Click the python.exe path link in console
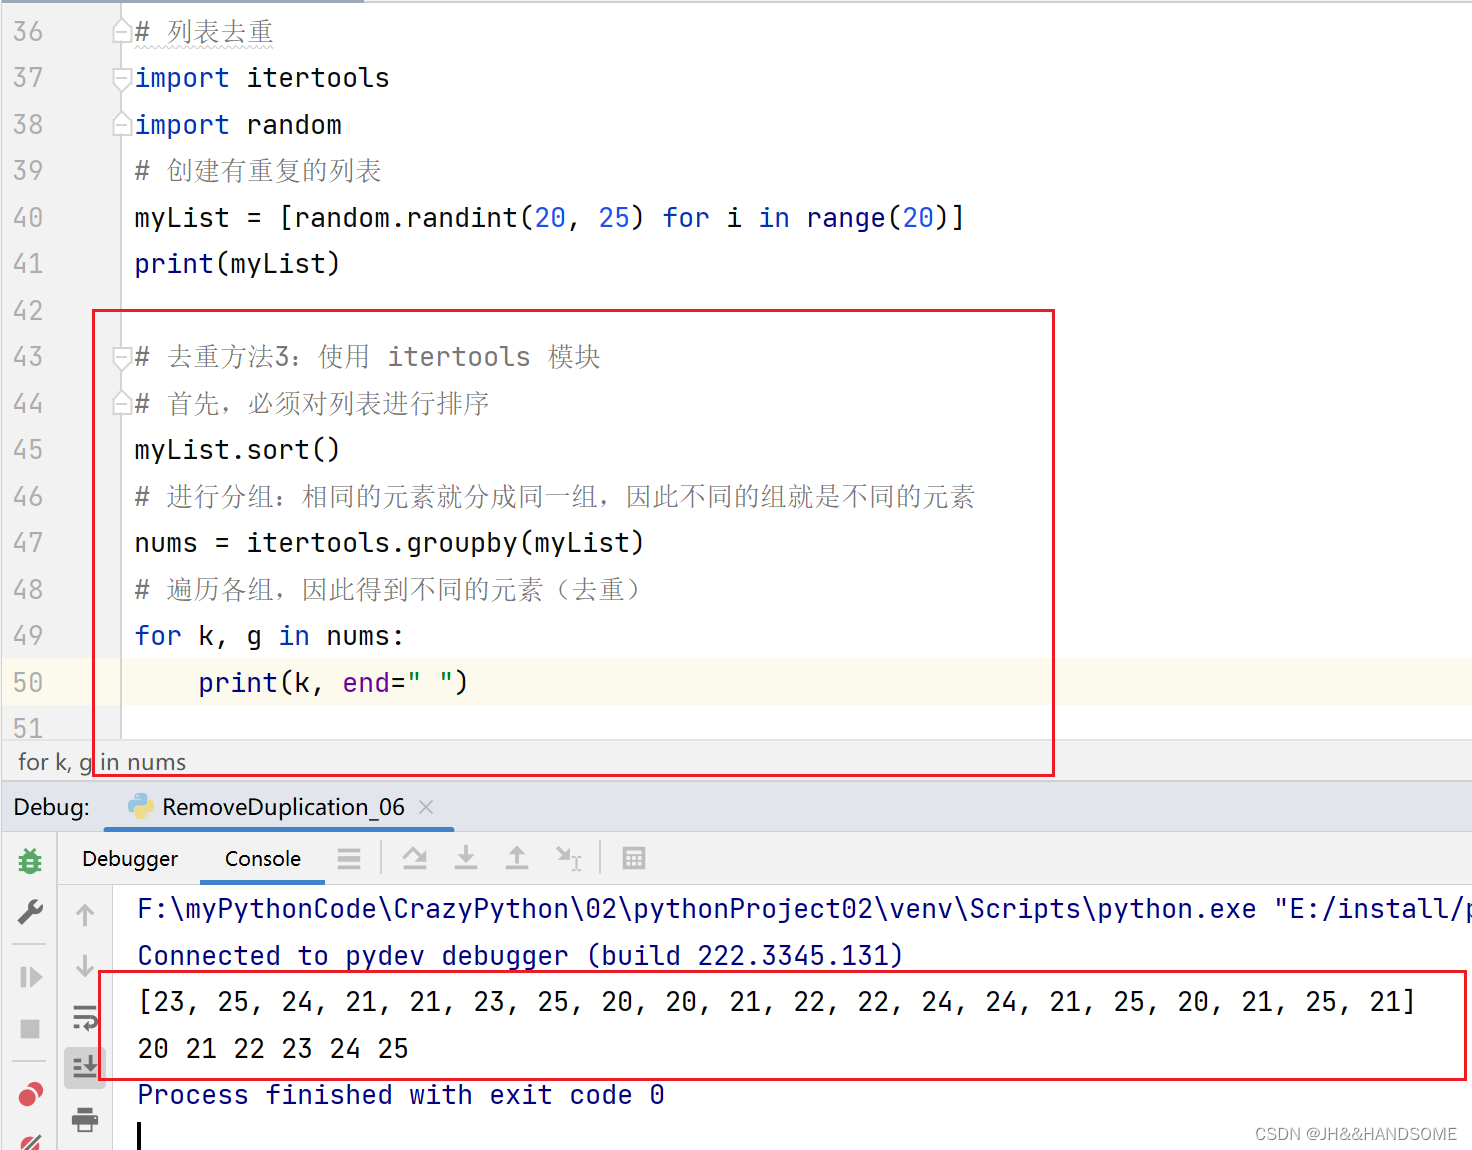The height and width of the screenshot is (1150, 1472). point(697,909)
